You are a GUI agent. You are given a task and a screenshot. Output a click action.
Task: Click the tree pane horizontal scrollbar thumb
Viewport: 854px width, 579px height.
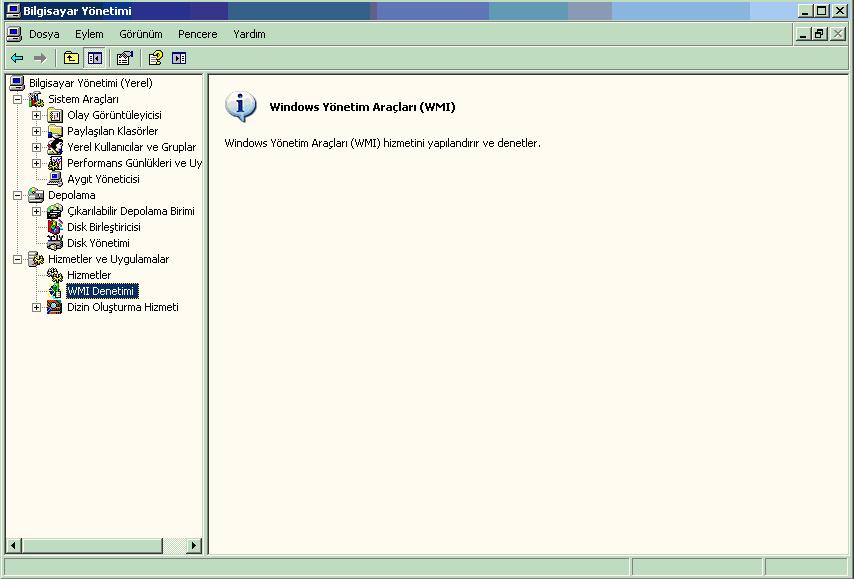pyautogui.click(x=92, y=545)
